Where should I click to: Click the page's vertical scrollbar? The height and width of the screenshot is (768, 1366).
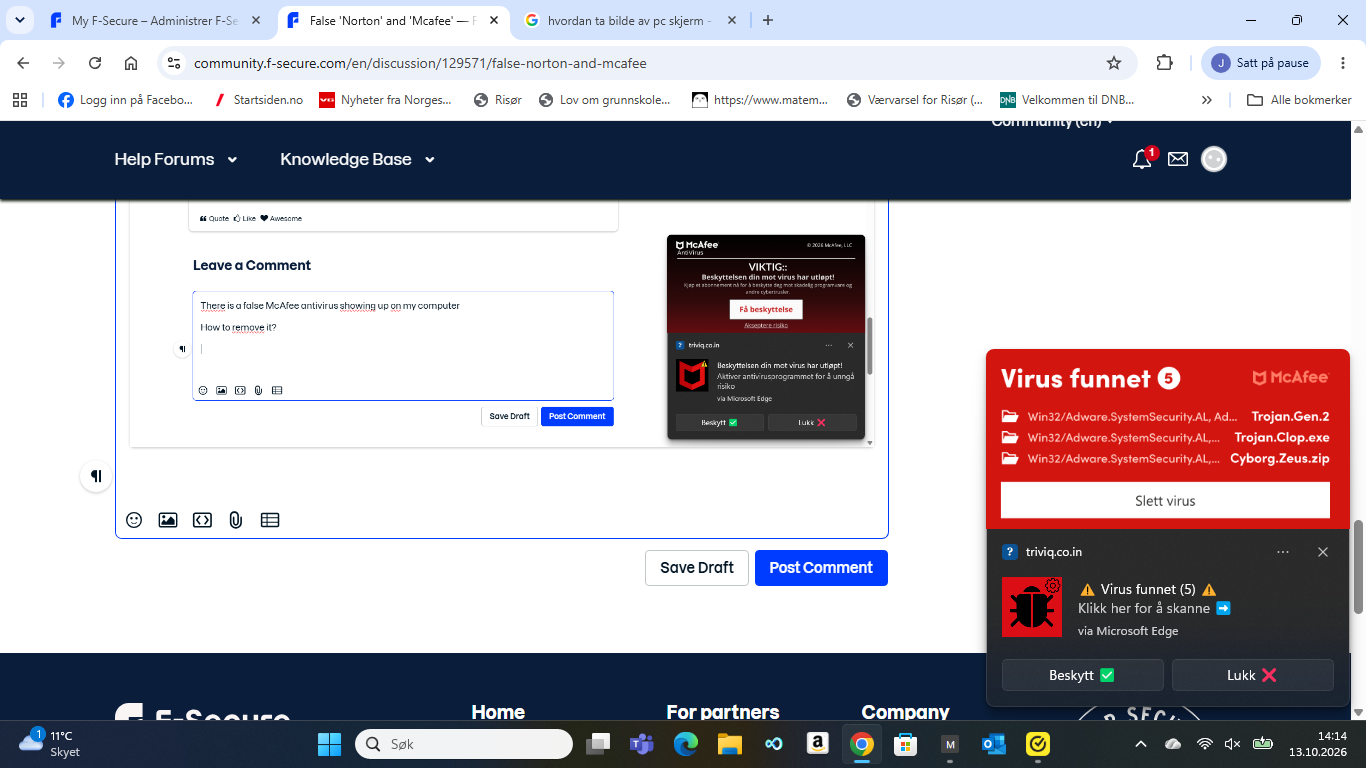coord(1359,565)
